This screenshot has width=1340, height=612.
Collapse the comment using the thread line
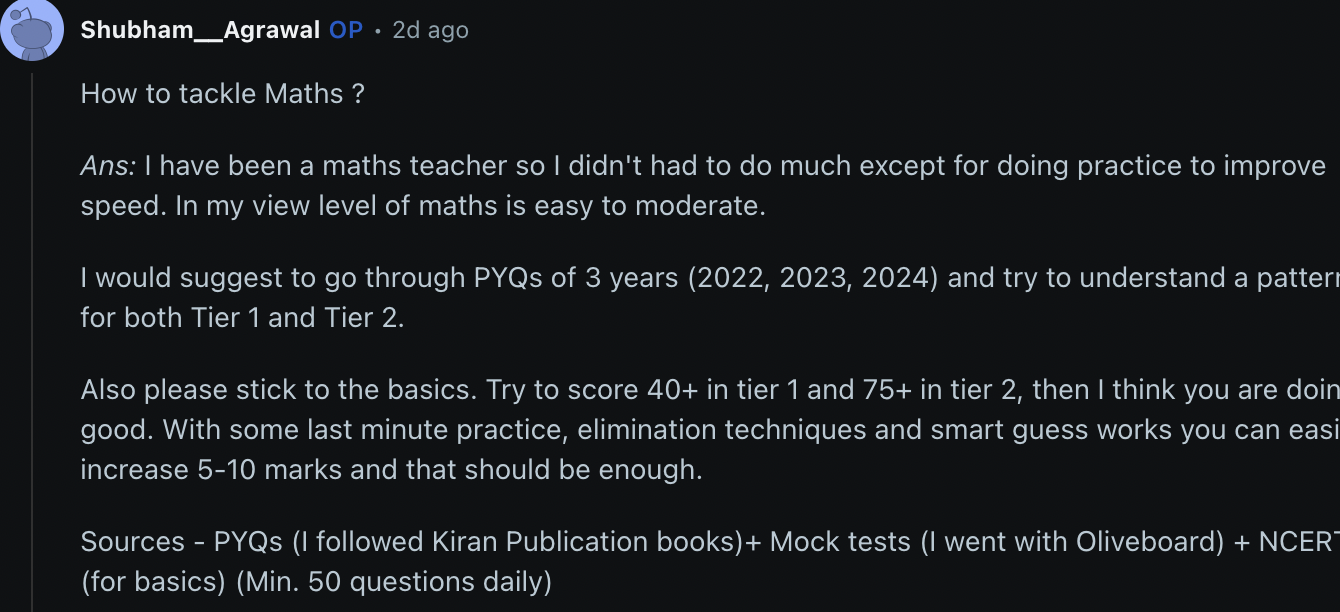(33, 340)
